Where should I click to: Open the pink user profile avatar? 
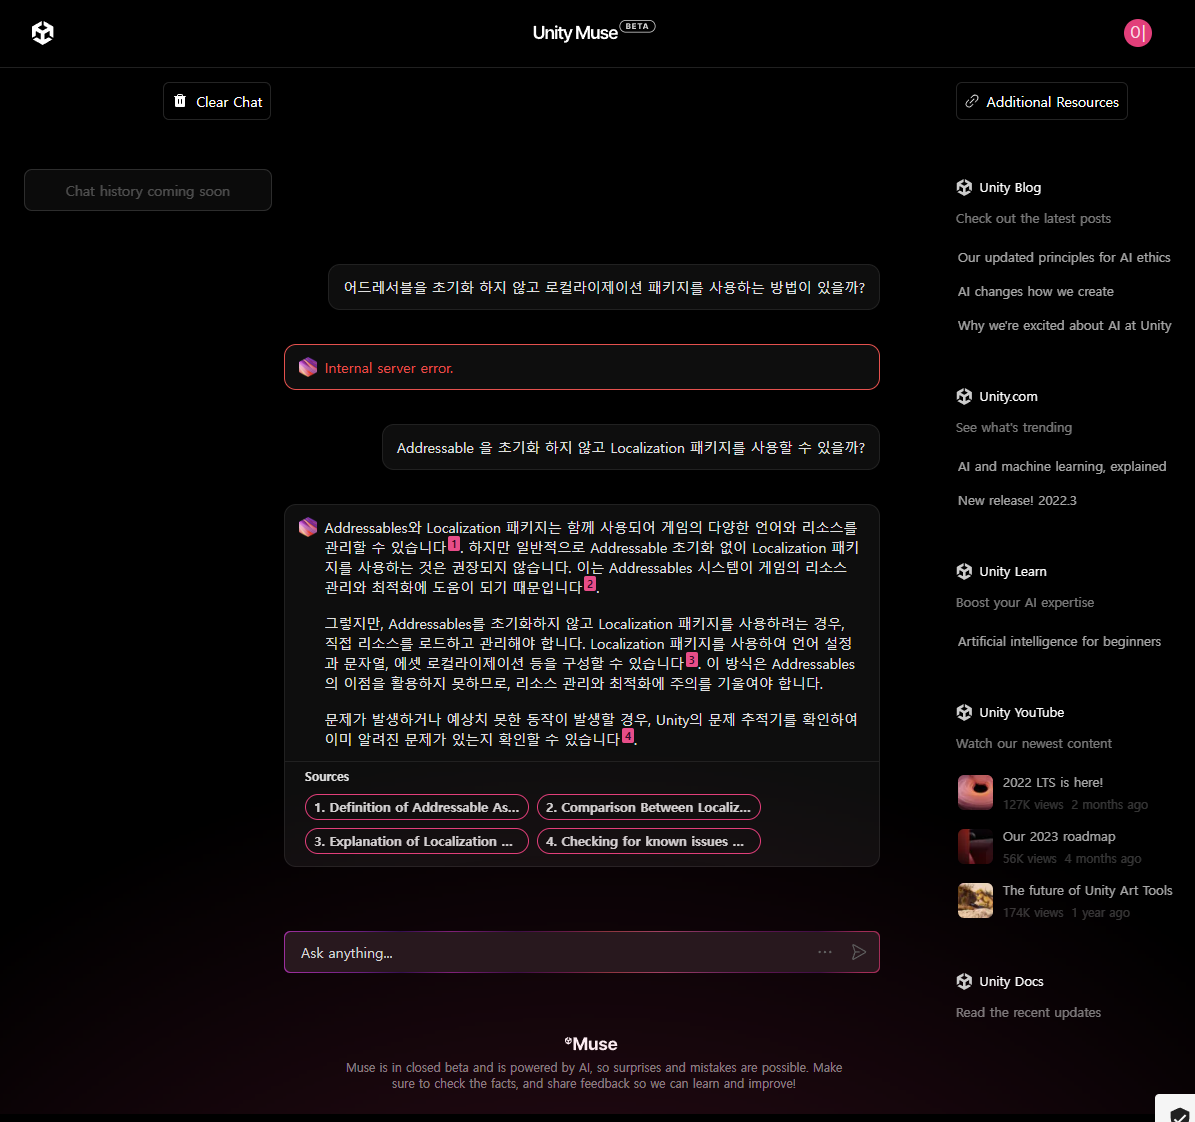pos(1137,33)
